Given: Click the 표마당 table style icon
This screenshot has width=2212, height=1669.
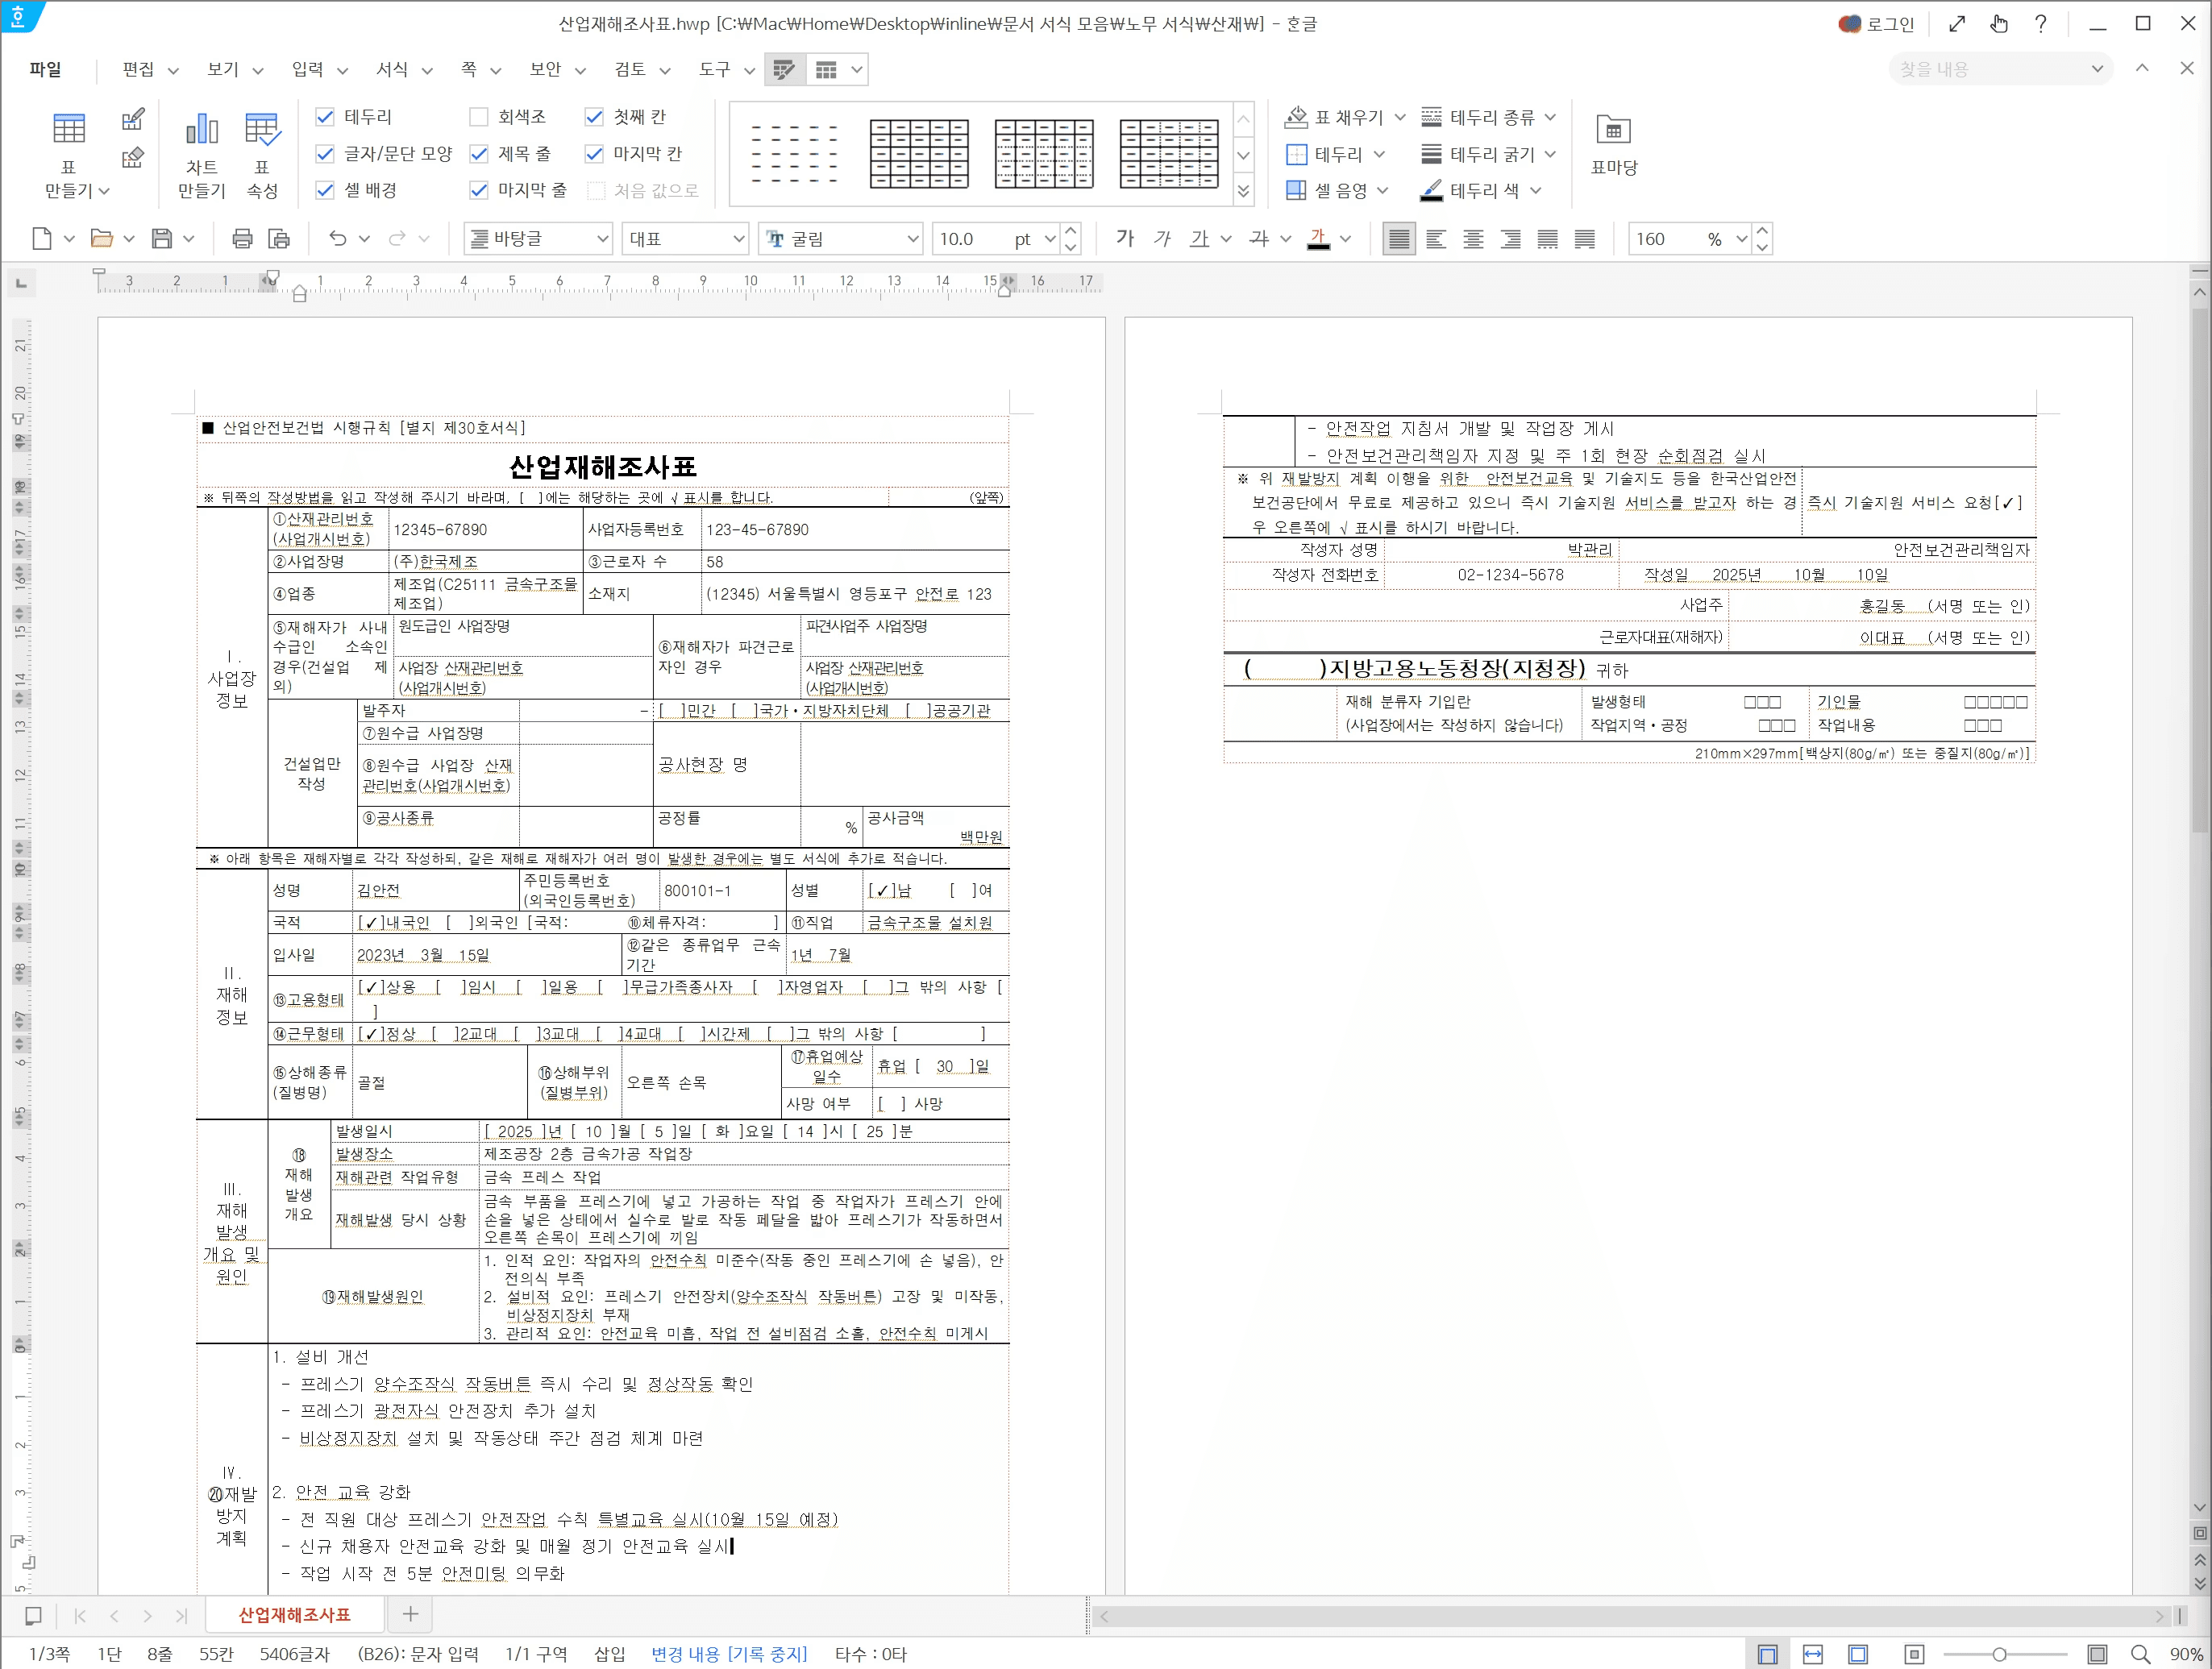Looking at the screenshot, I should coord(1612,130).
